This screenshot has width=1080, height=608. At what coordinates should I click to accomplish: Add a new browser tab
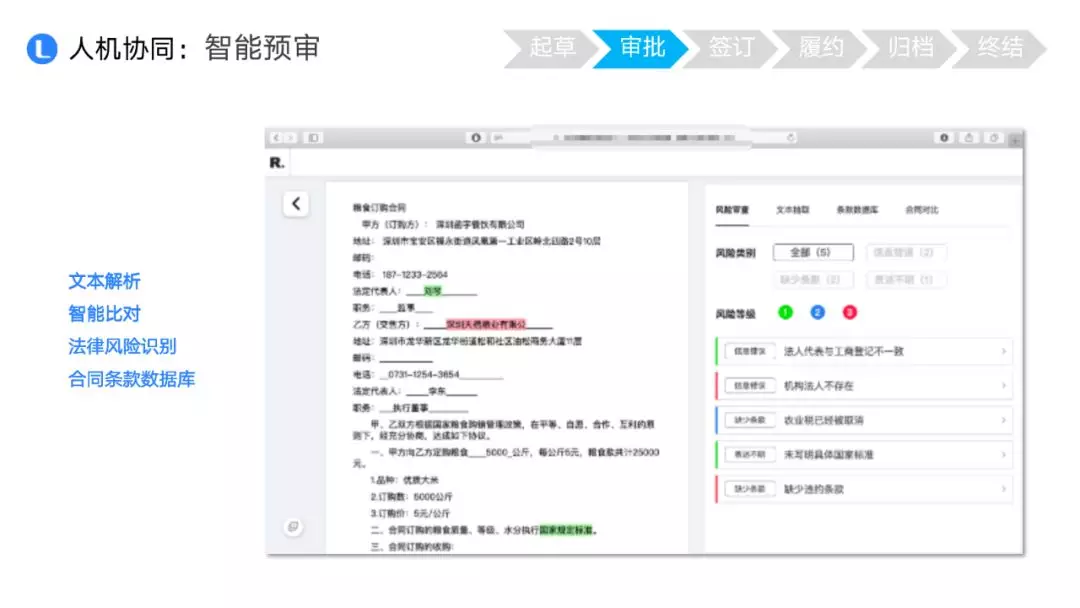tap(1015, 140)
